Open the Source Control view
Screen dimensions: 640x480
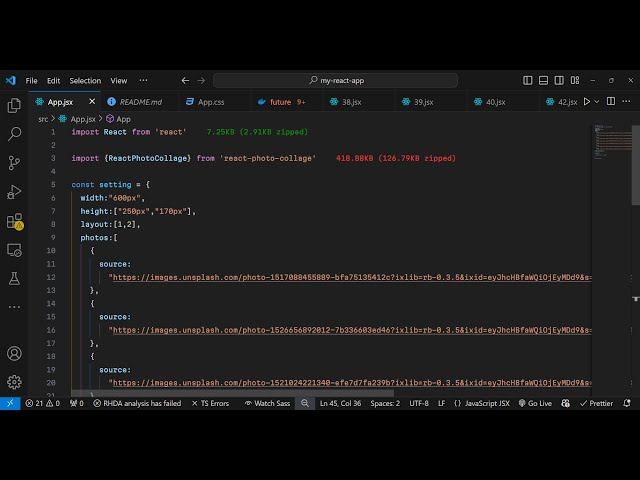click(14, 162)
